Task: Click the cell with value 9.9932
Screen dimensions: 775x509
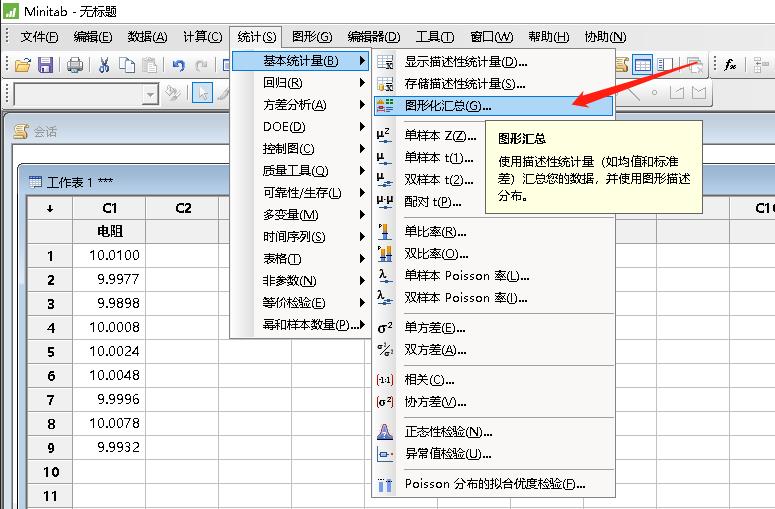Action: pos(109,447)
